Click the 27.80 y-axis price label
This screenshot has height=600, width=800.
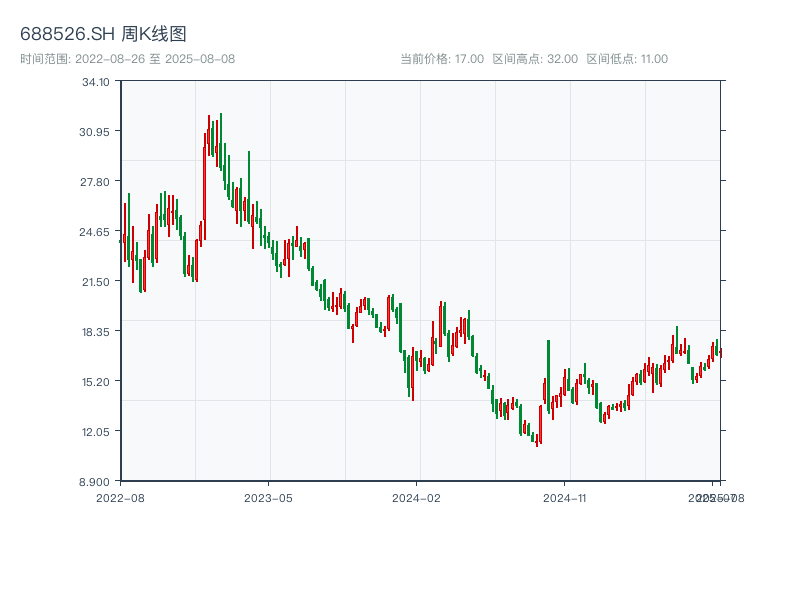pos(96,182)
